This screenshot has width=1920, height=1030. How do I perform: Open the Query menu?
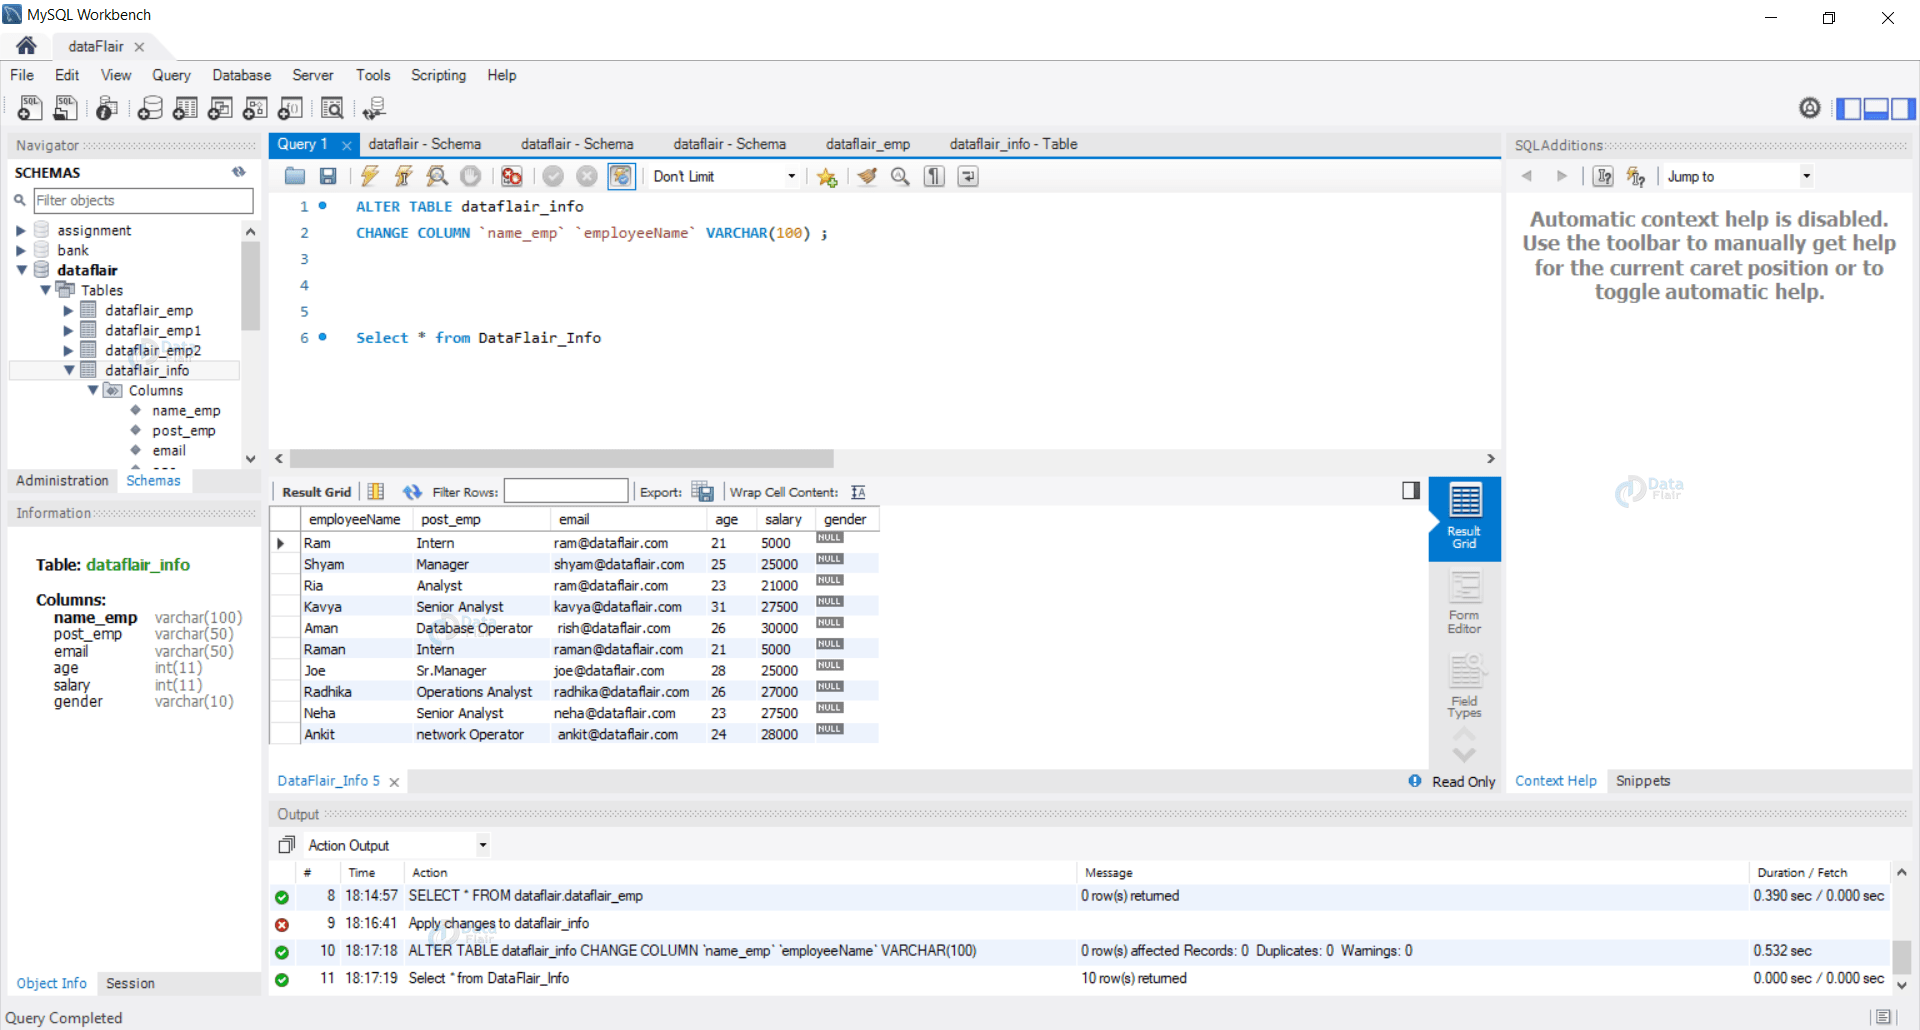point(171,75)
